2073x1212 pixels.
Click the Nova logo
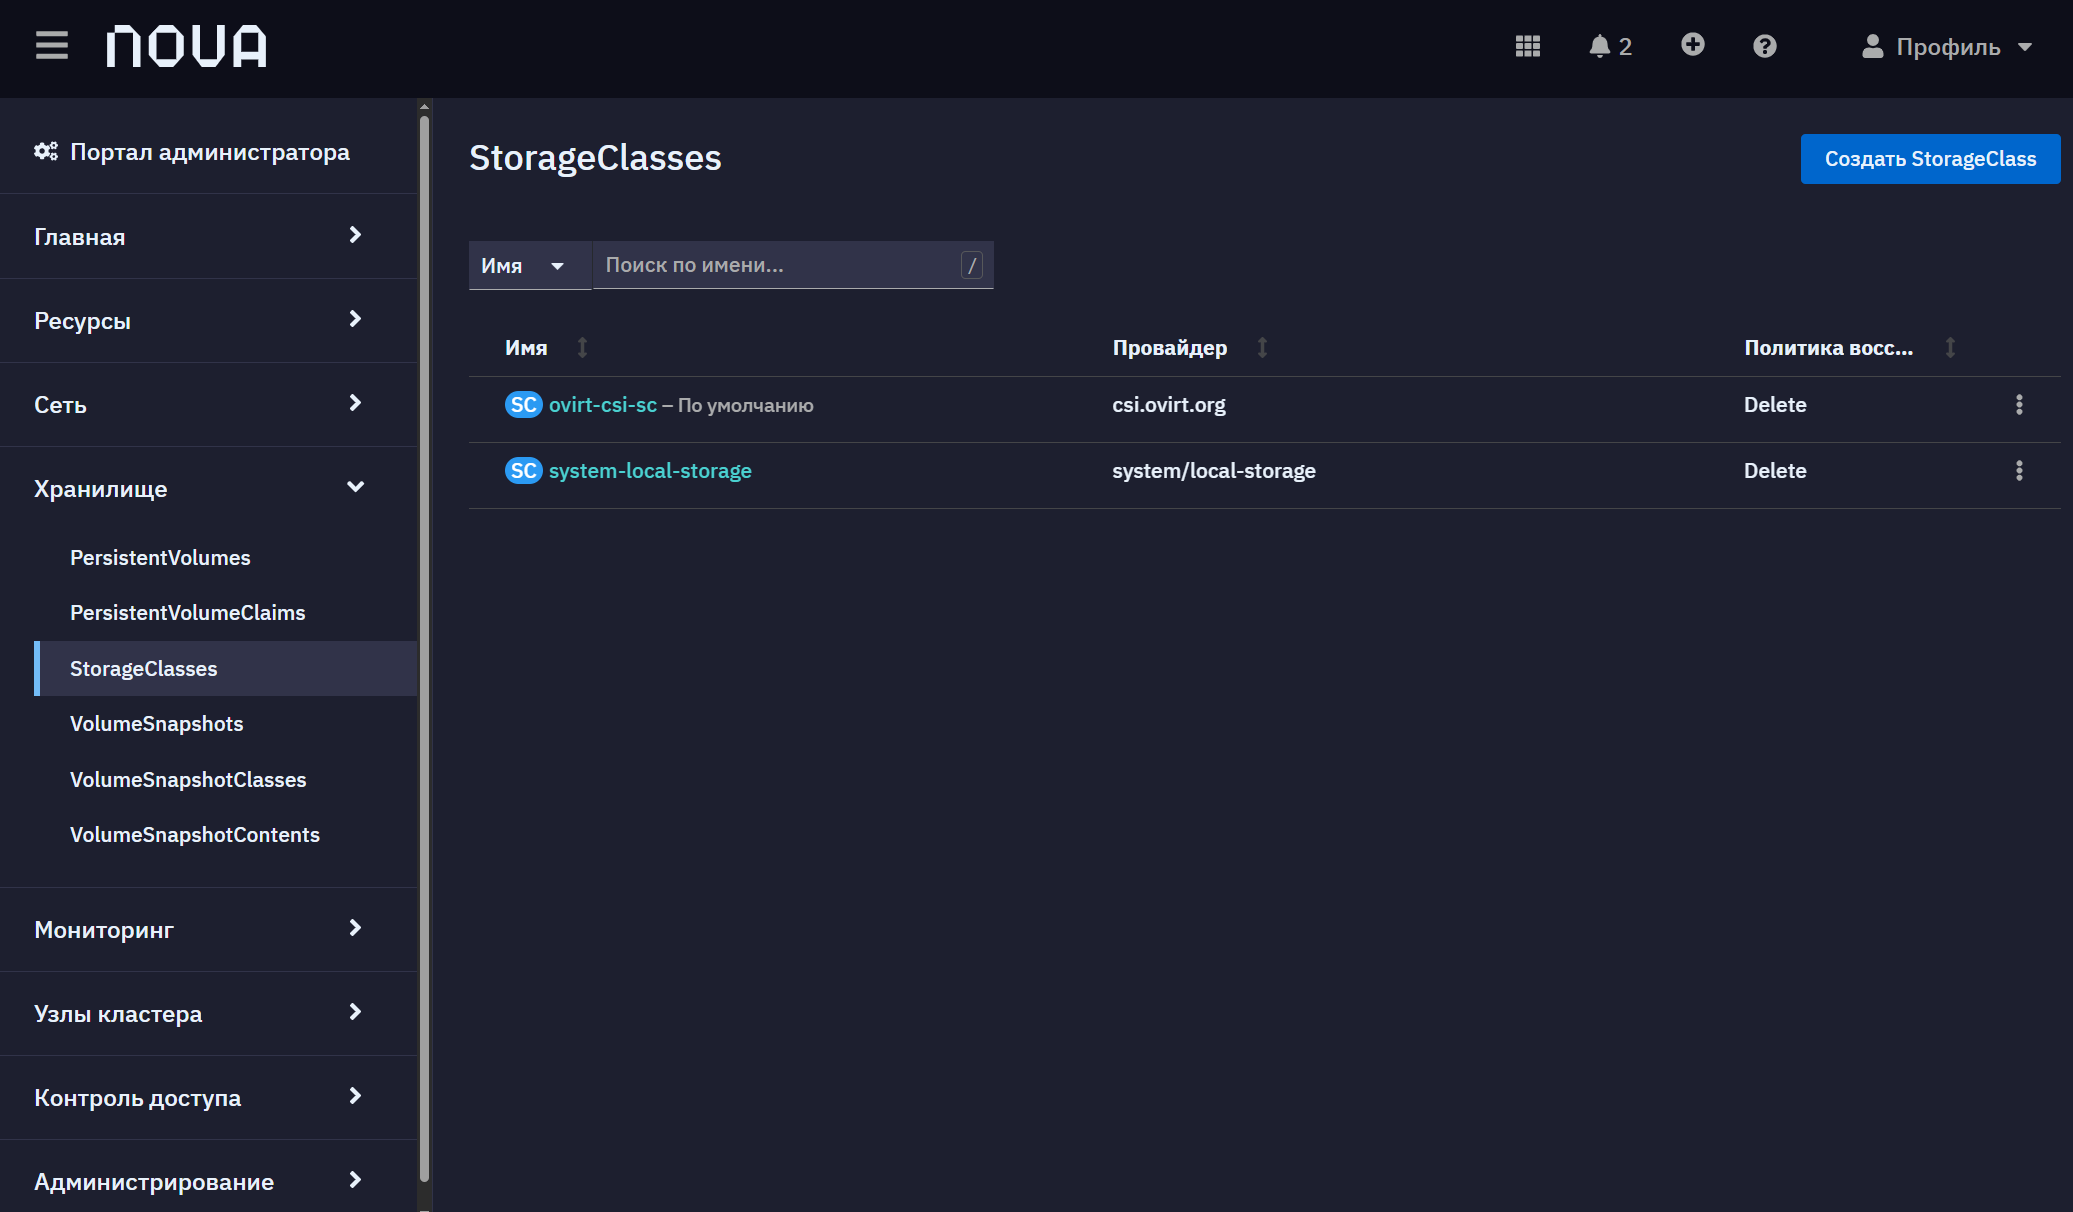point(187,46)
